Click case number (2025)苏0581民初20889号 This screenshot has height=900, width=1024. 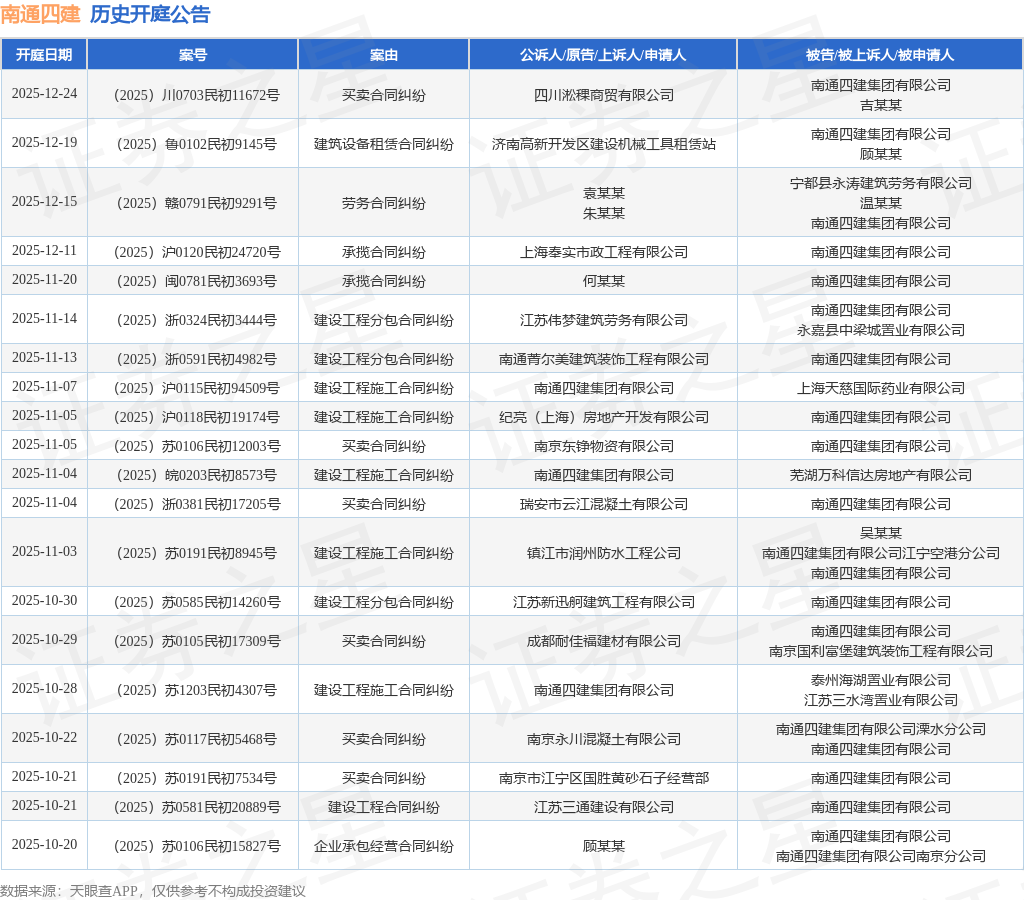197,807
